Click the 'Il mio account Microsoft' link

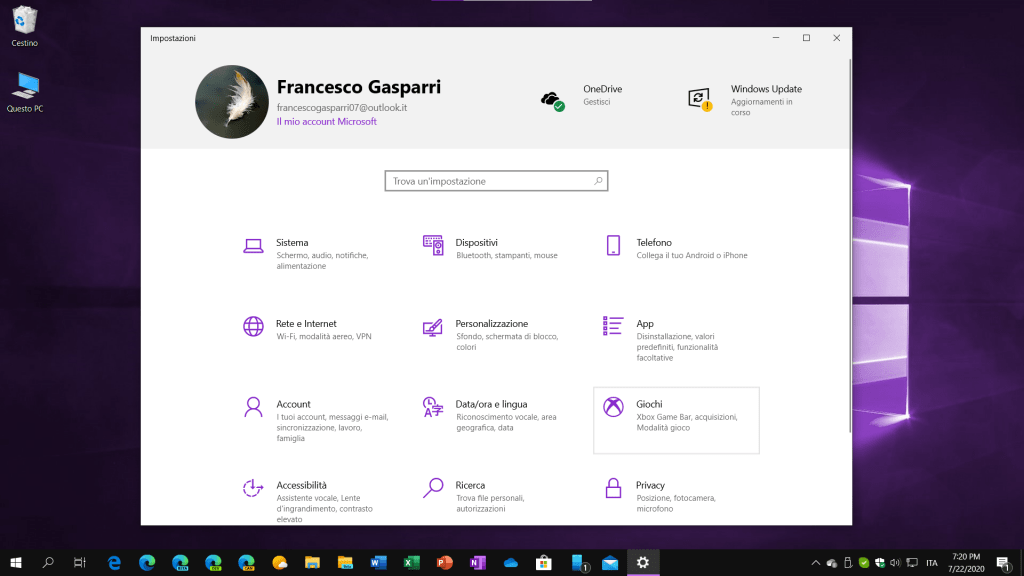pyautogui.click(x=326, y=122)
